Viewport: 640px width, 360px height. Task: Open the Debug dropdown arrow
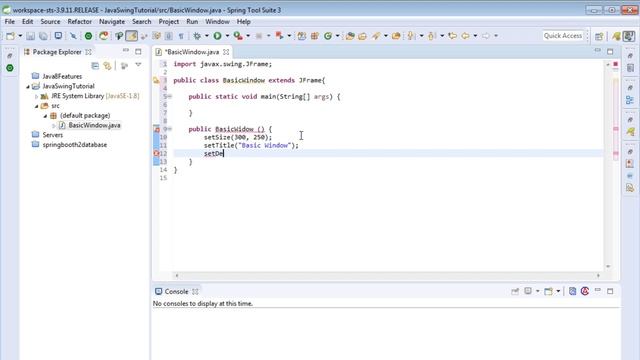(207, 36)
